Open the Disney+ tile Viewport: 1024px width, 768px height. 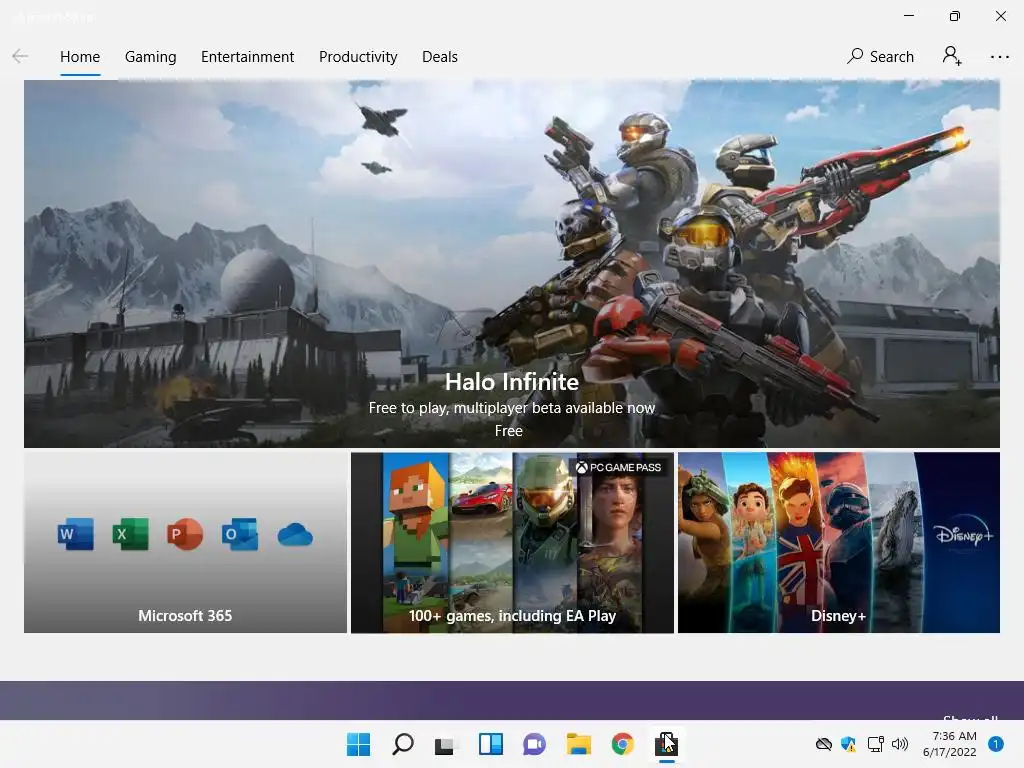(839, 542)
